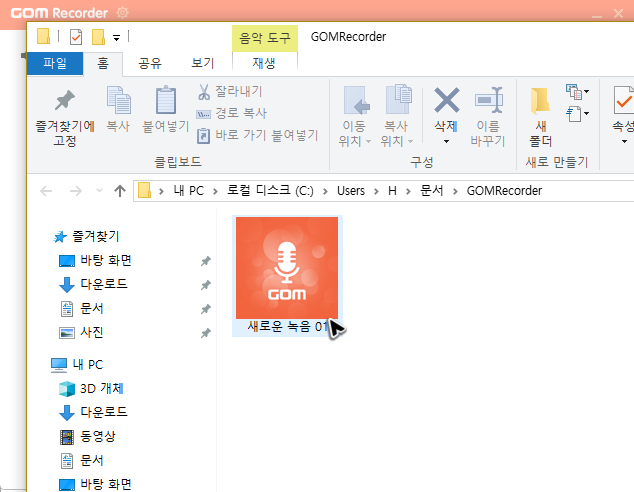The height and width of the screenshot is (492, 634).
Task: Click Users breadcrumb in address bar
Action: tap(351, 191)
